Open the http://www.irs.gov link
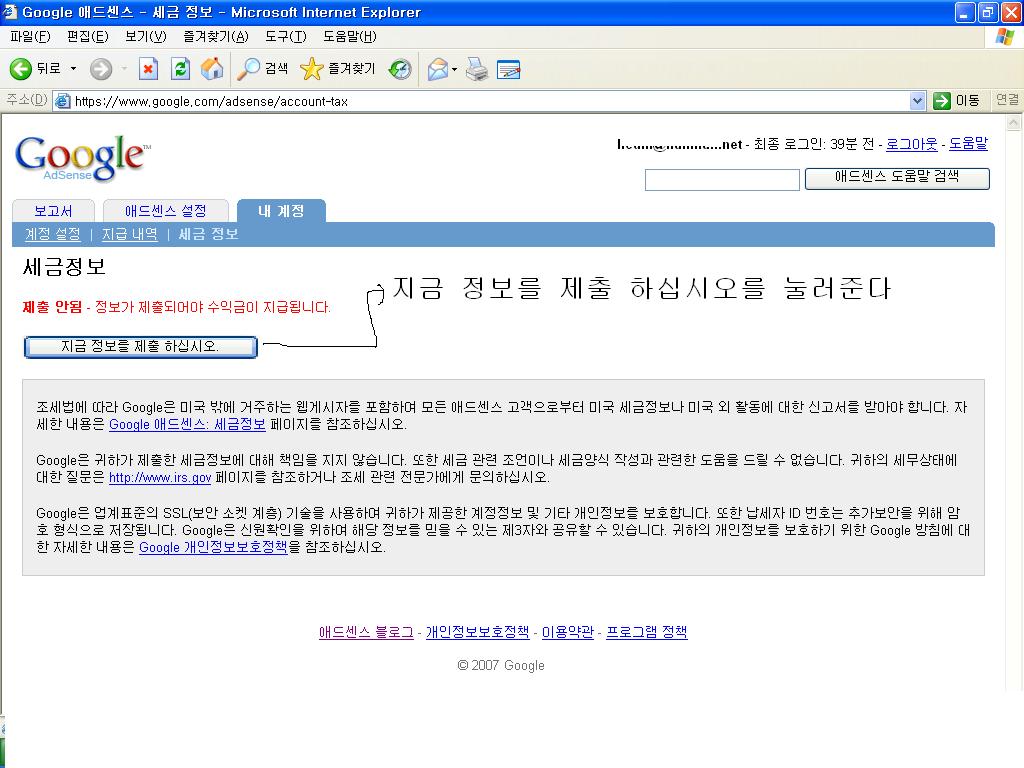The height and width of the screenshot is (768, 1024). pos(160,477)
